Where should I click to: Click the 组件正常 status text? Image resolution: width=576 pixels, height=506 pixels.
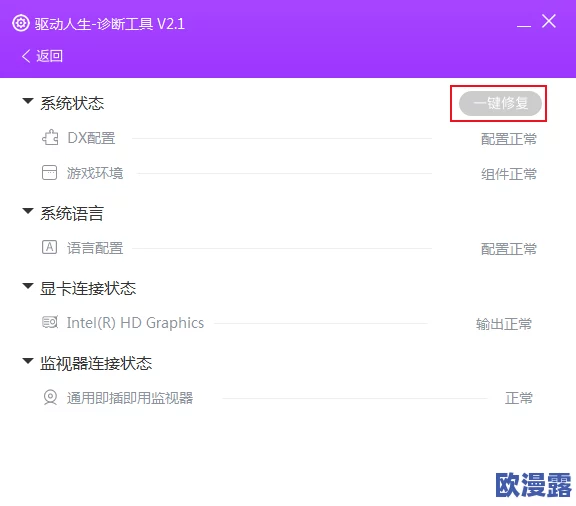[x=509, y=174]
